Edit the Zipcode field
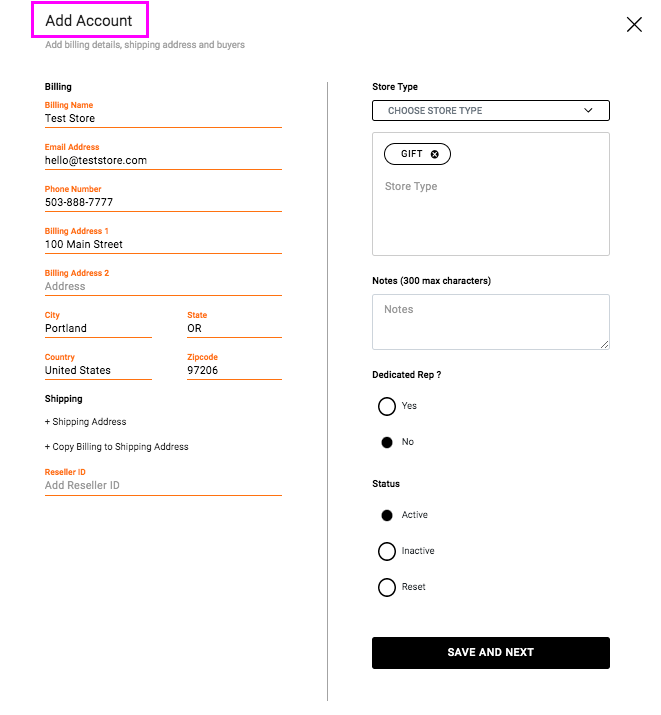Viewport: 661px width, 715px height. point(233,370)
